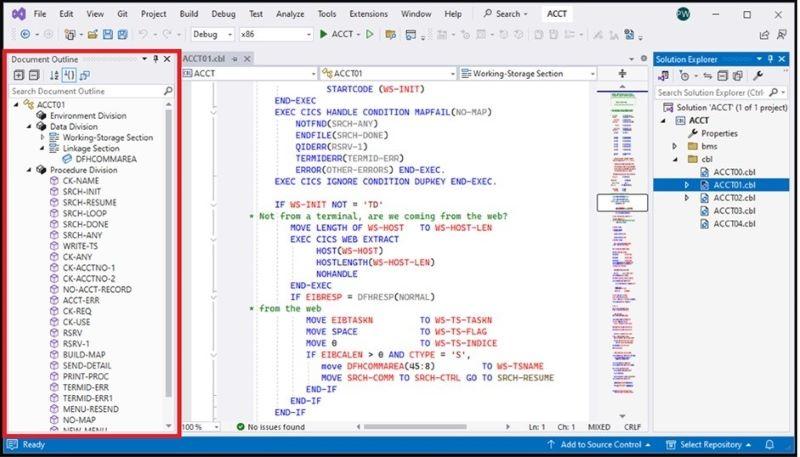Open the Extensions menu
Image resolution: width=800 pixels, height=457 pixels.
pos(369,14)
